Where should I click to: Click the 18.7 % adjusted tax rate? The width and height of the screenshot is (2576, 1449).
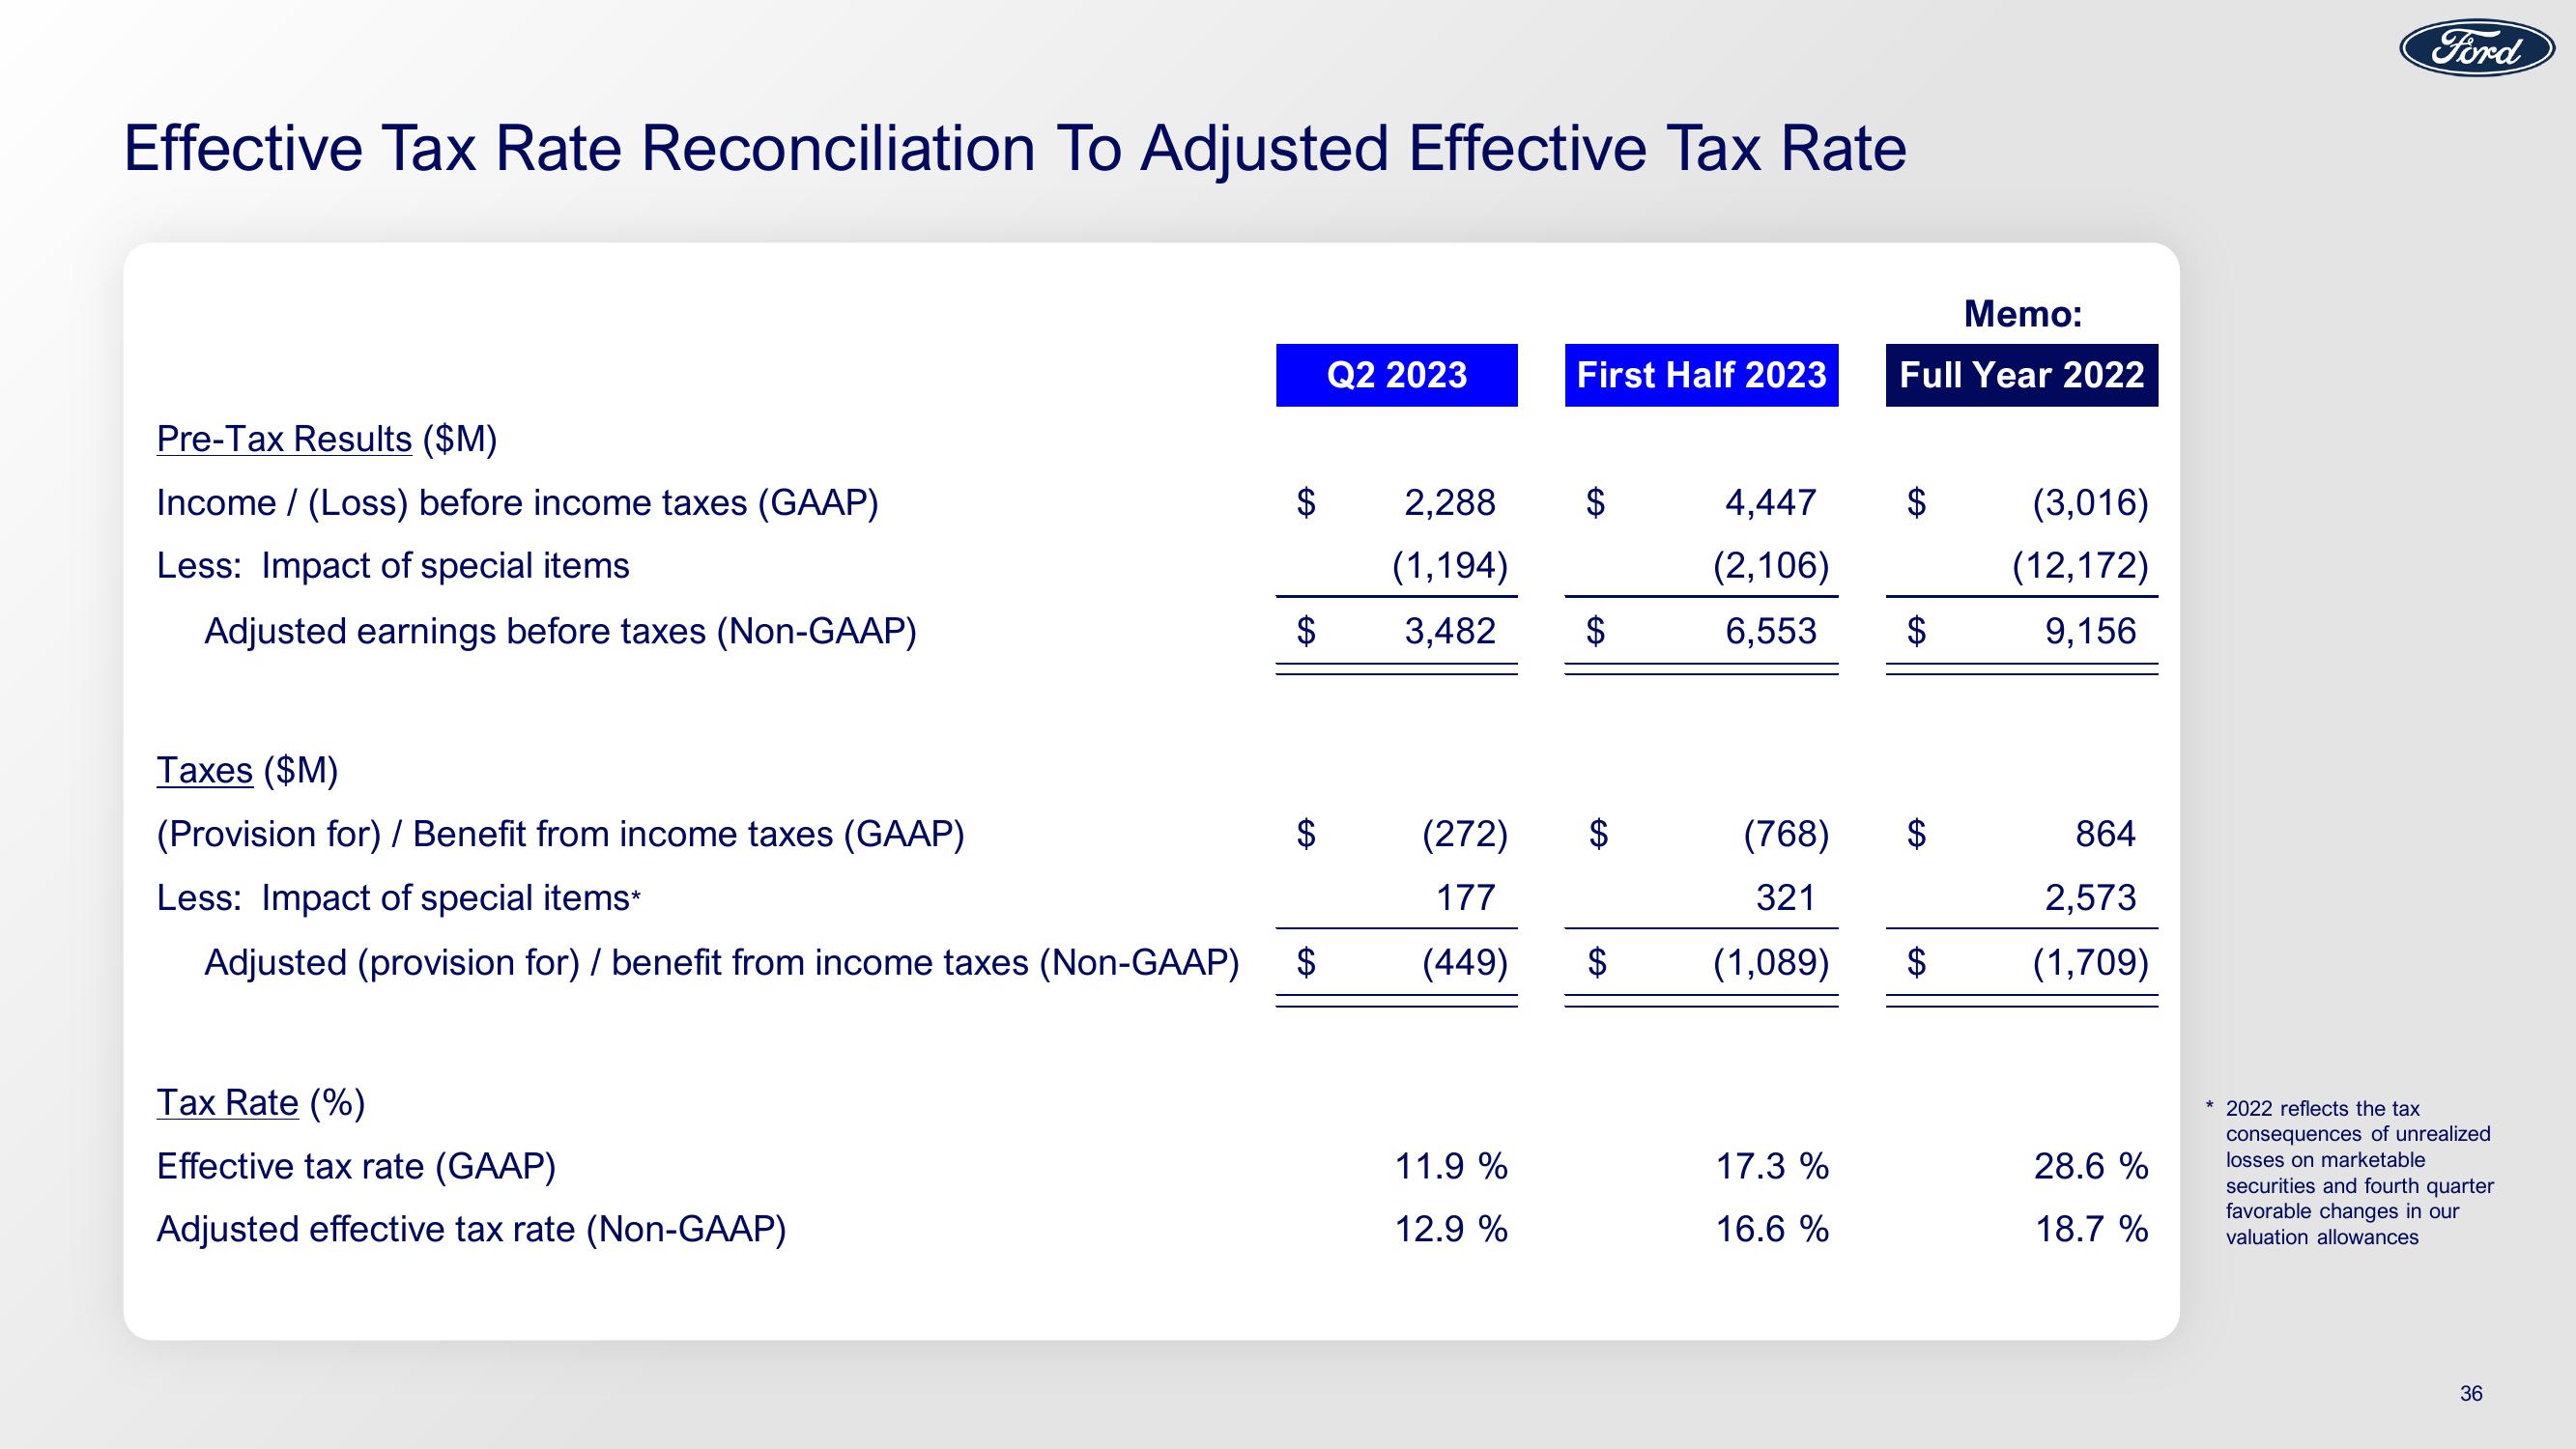(x=2092, y=1229)
